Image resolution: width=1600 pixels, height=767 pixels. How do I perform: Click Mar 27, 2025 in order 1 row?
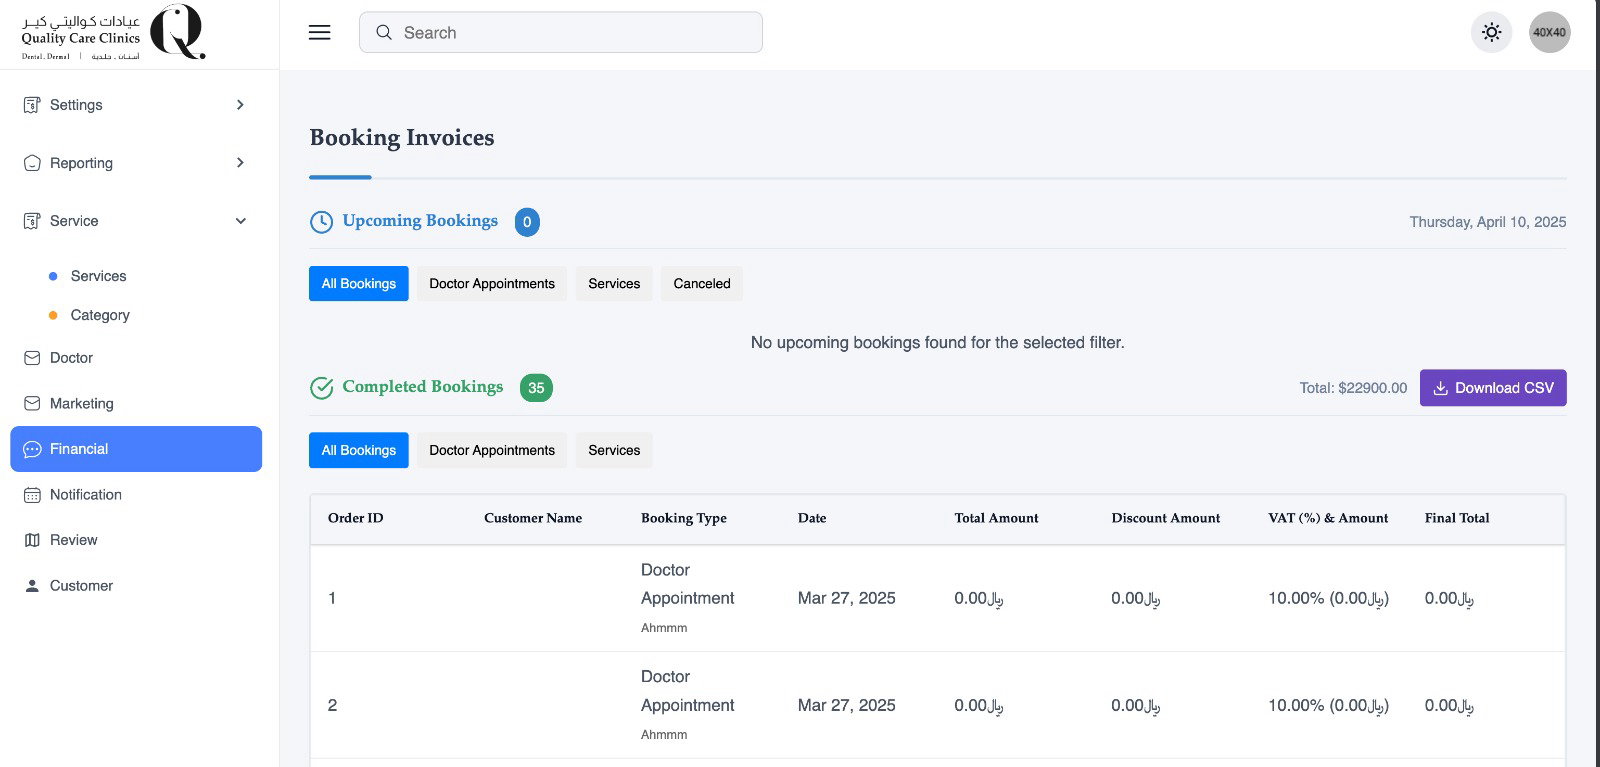pos(847,598)
